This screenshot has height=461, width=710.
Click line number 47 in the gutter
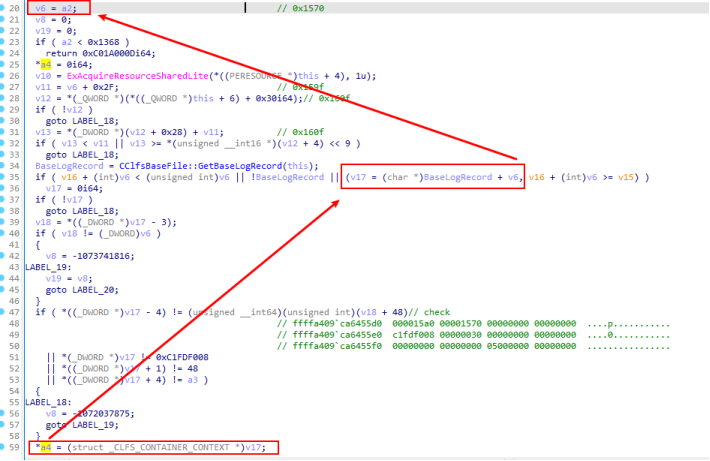pos(14,312)
